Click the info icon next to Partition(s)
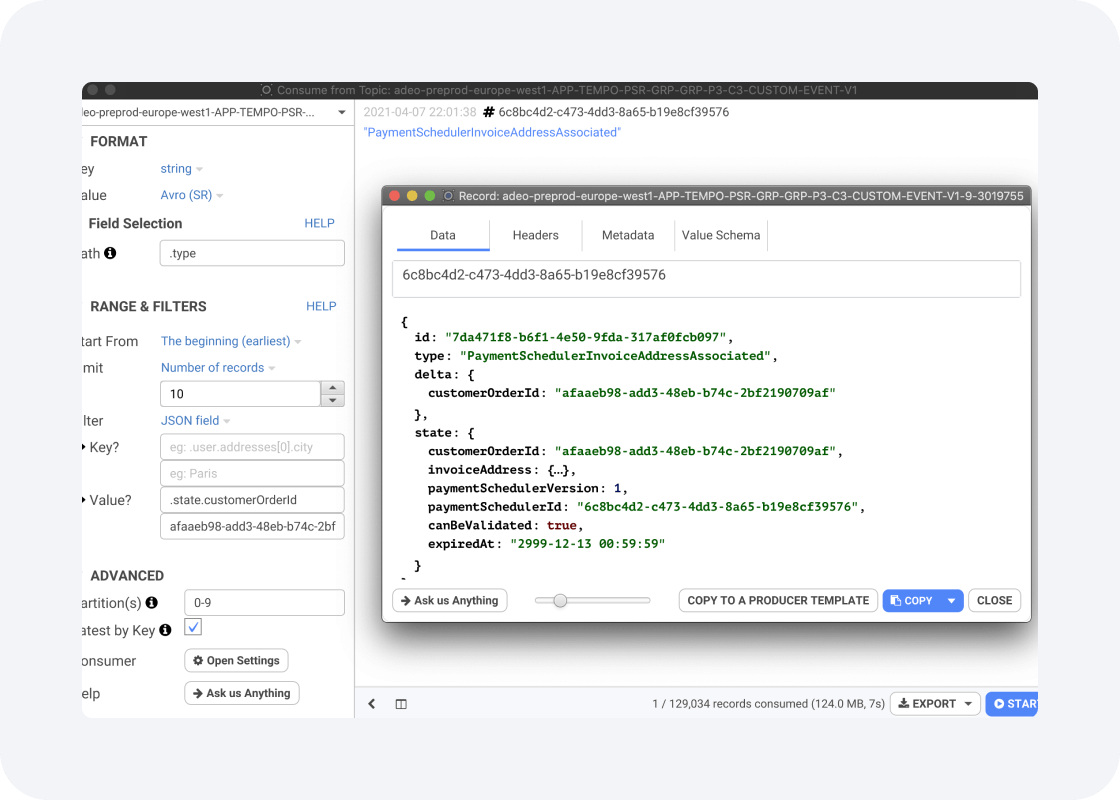Screen dimensions: 1120x800 click(152, 603)
